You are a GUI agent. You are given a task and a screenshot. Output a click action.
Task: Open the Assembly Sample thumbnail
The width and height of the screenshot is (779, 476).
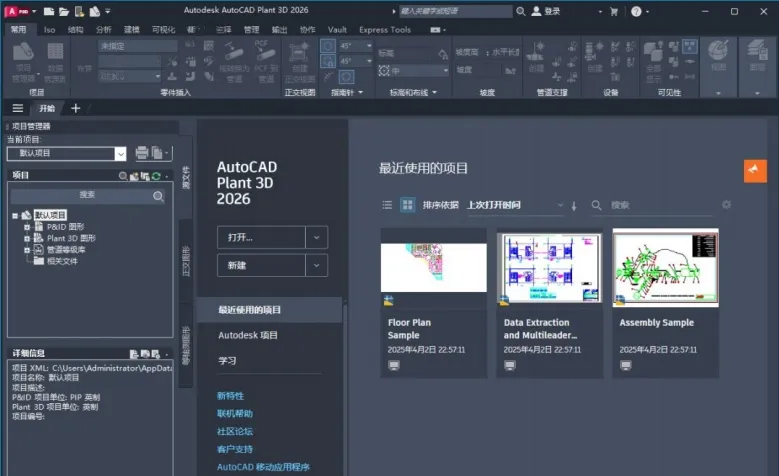pyautogui.click(x=666, y=268)
